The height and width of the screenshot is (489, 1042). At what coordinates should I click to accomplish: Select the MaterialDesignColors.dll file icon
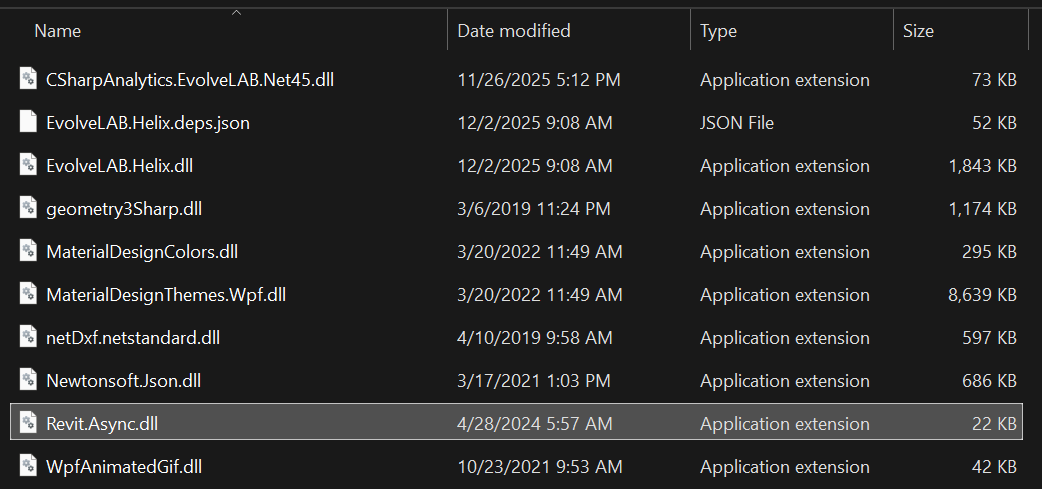click(x=29, y=252)
